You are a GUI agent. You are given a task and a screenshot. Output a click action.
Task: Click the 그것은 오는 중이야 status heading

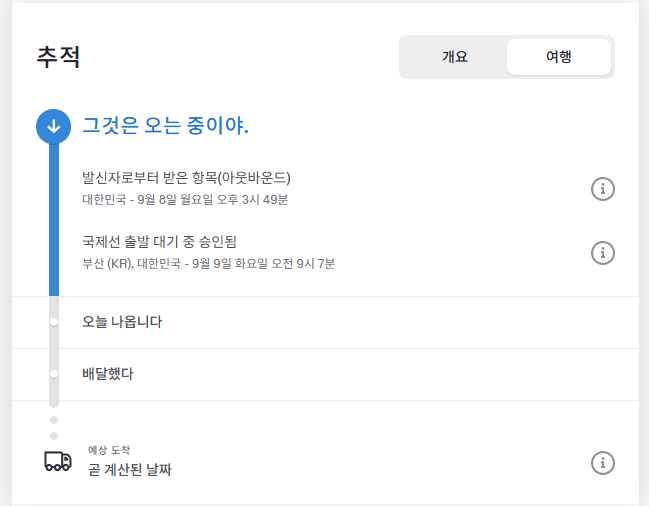[x=165, y=126]
